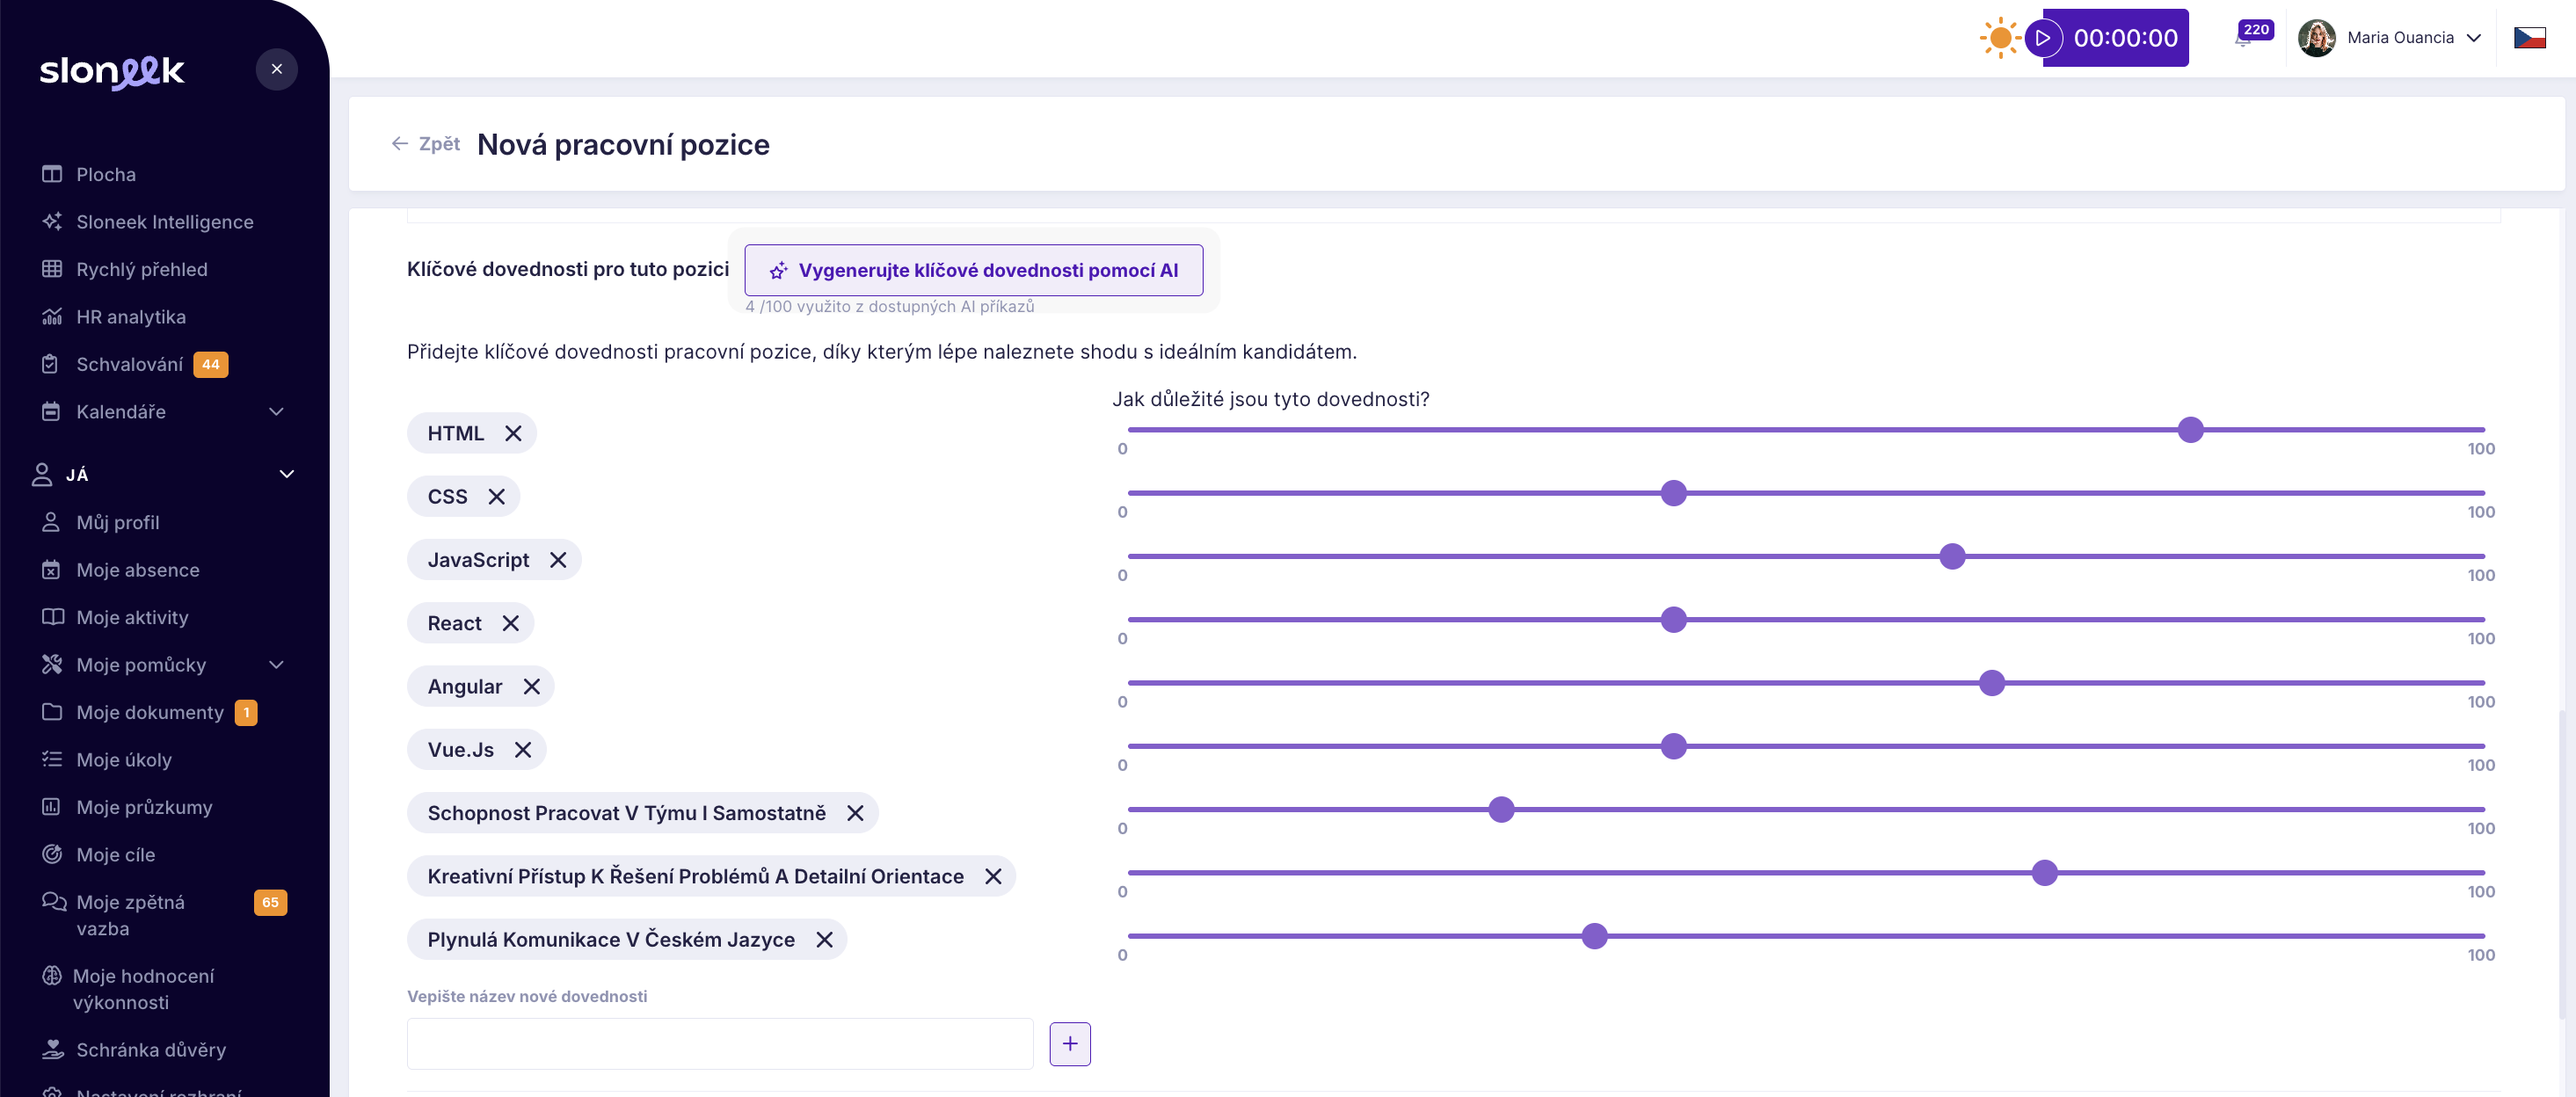
Task: Expand the Kalendáře submenu
Action: pyautogui.click(x=277, y=412)
